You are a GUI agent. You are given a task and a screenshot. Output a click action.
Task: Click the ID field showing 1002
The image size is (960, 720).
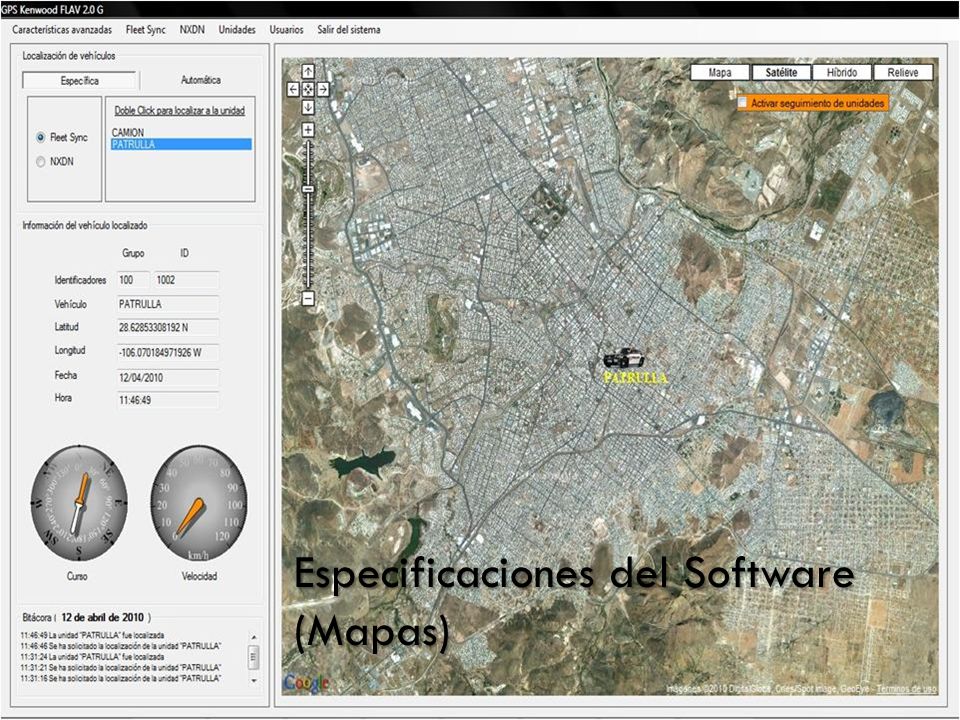[x=186, y=280]
